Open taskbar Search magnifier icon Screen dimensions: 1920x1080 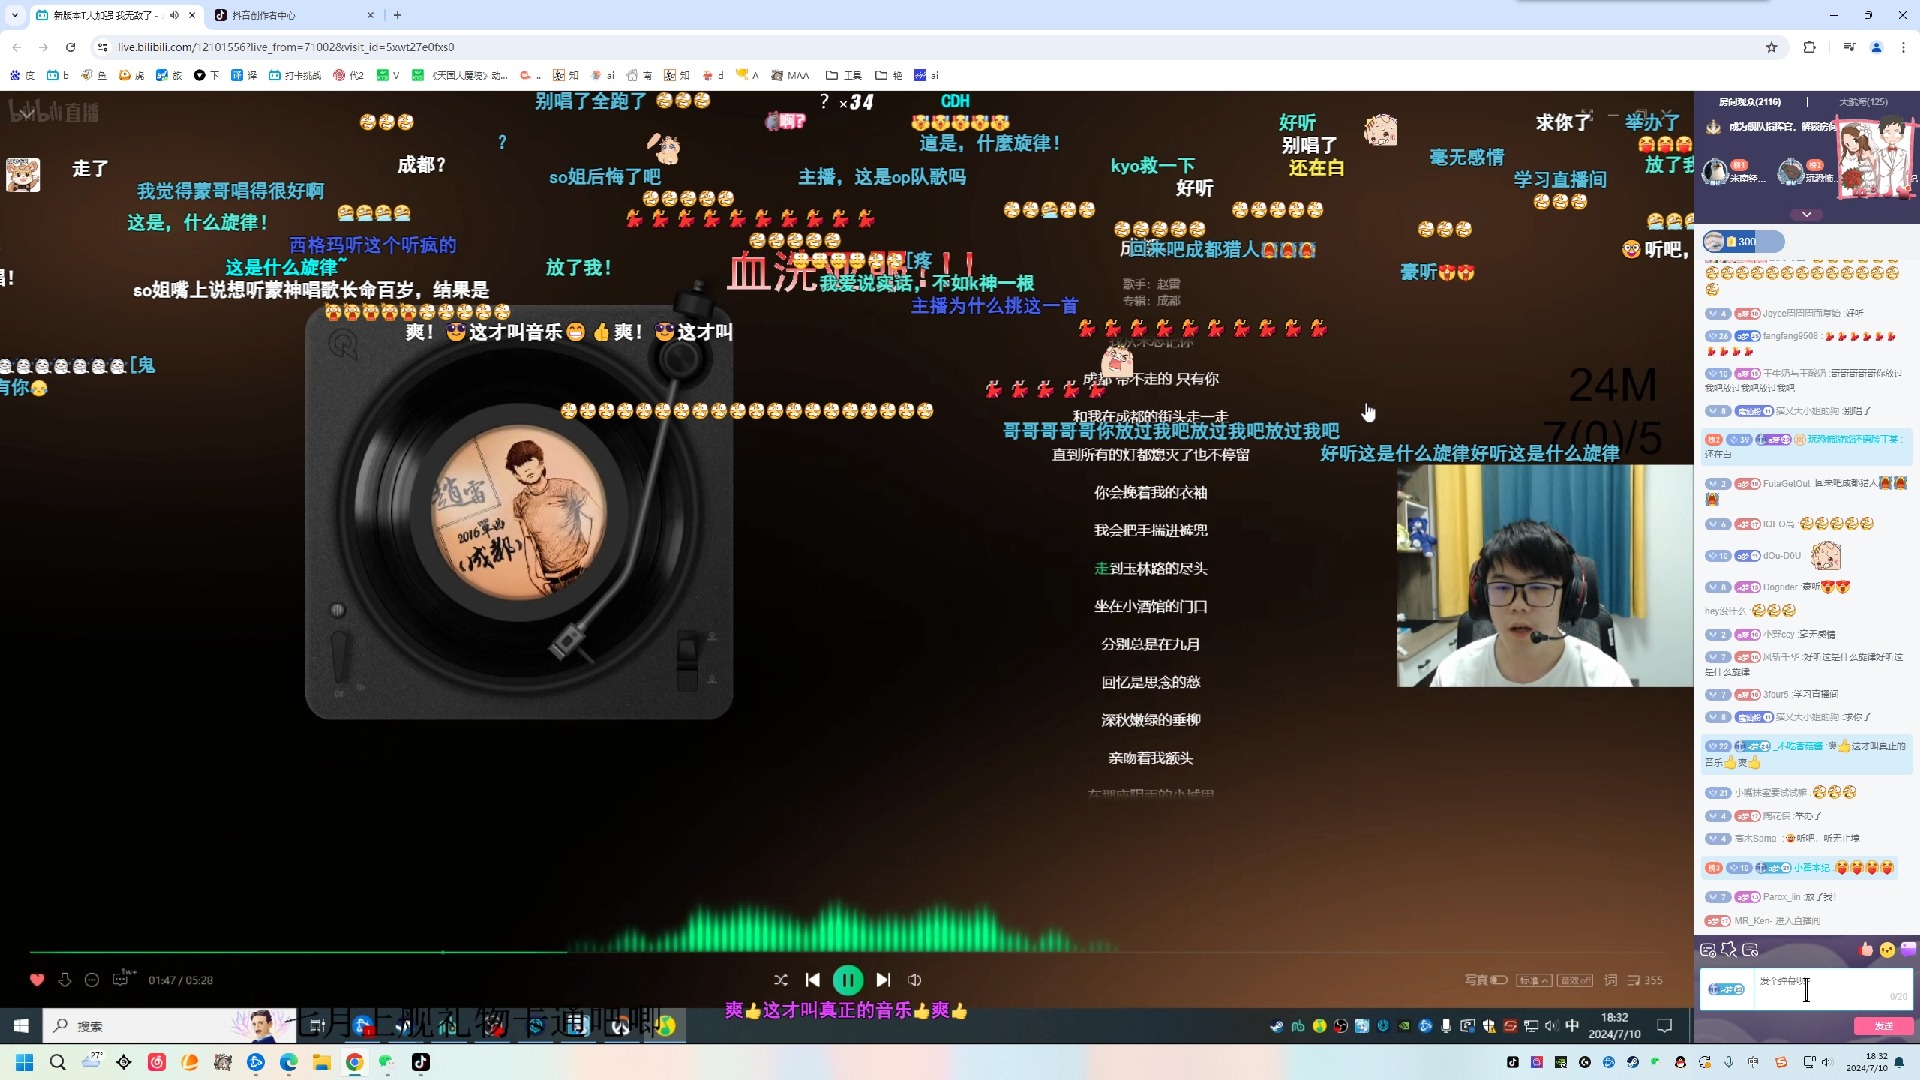point(57,1062)
